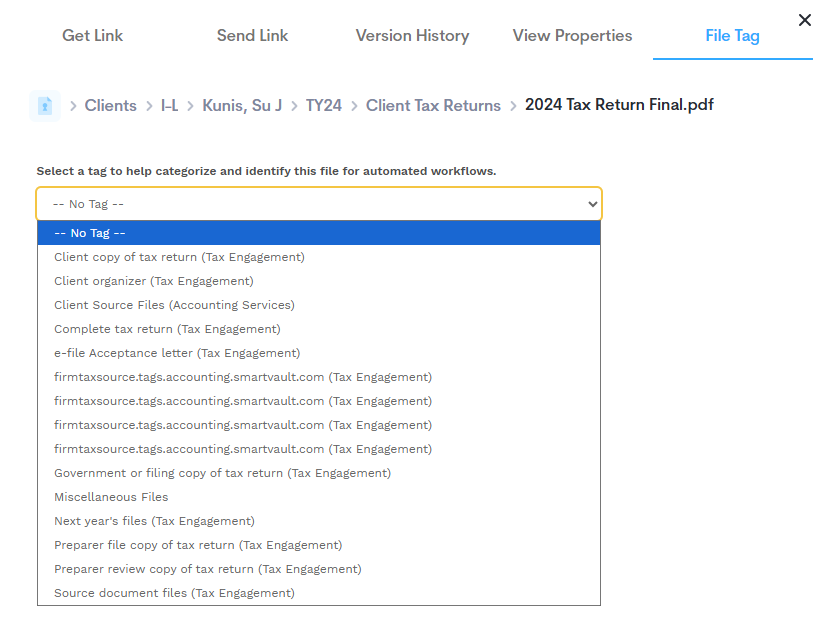Pick the Miscellaneous Files tag option

tap(111, 497)
